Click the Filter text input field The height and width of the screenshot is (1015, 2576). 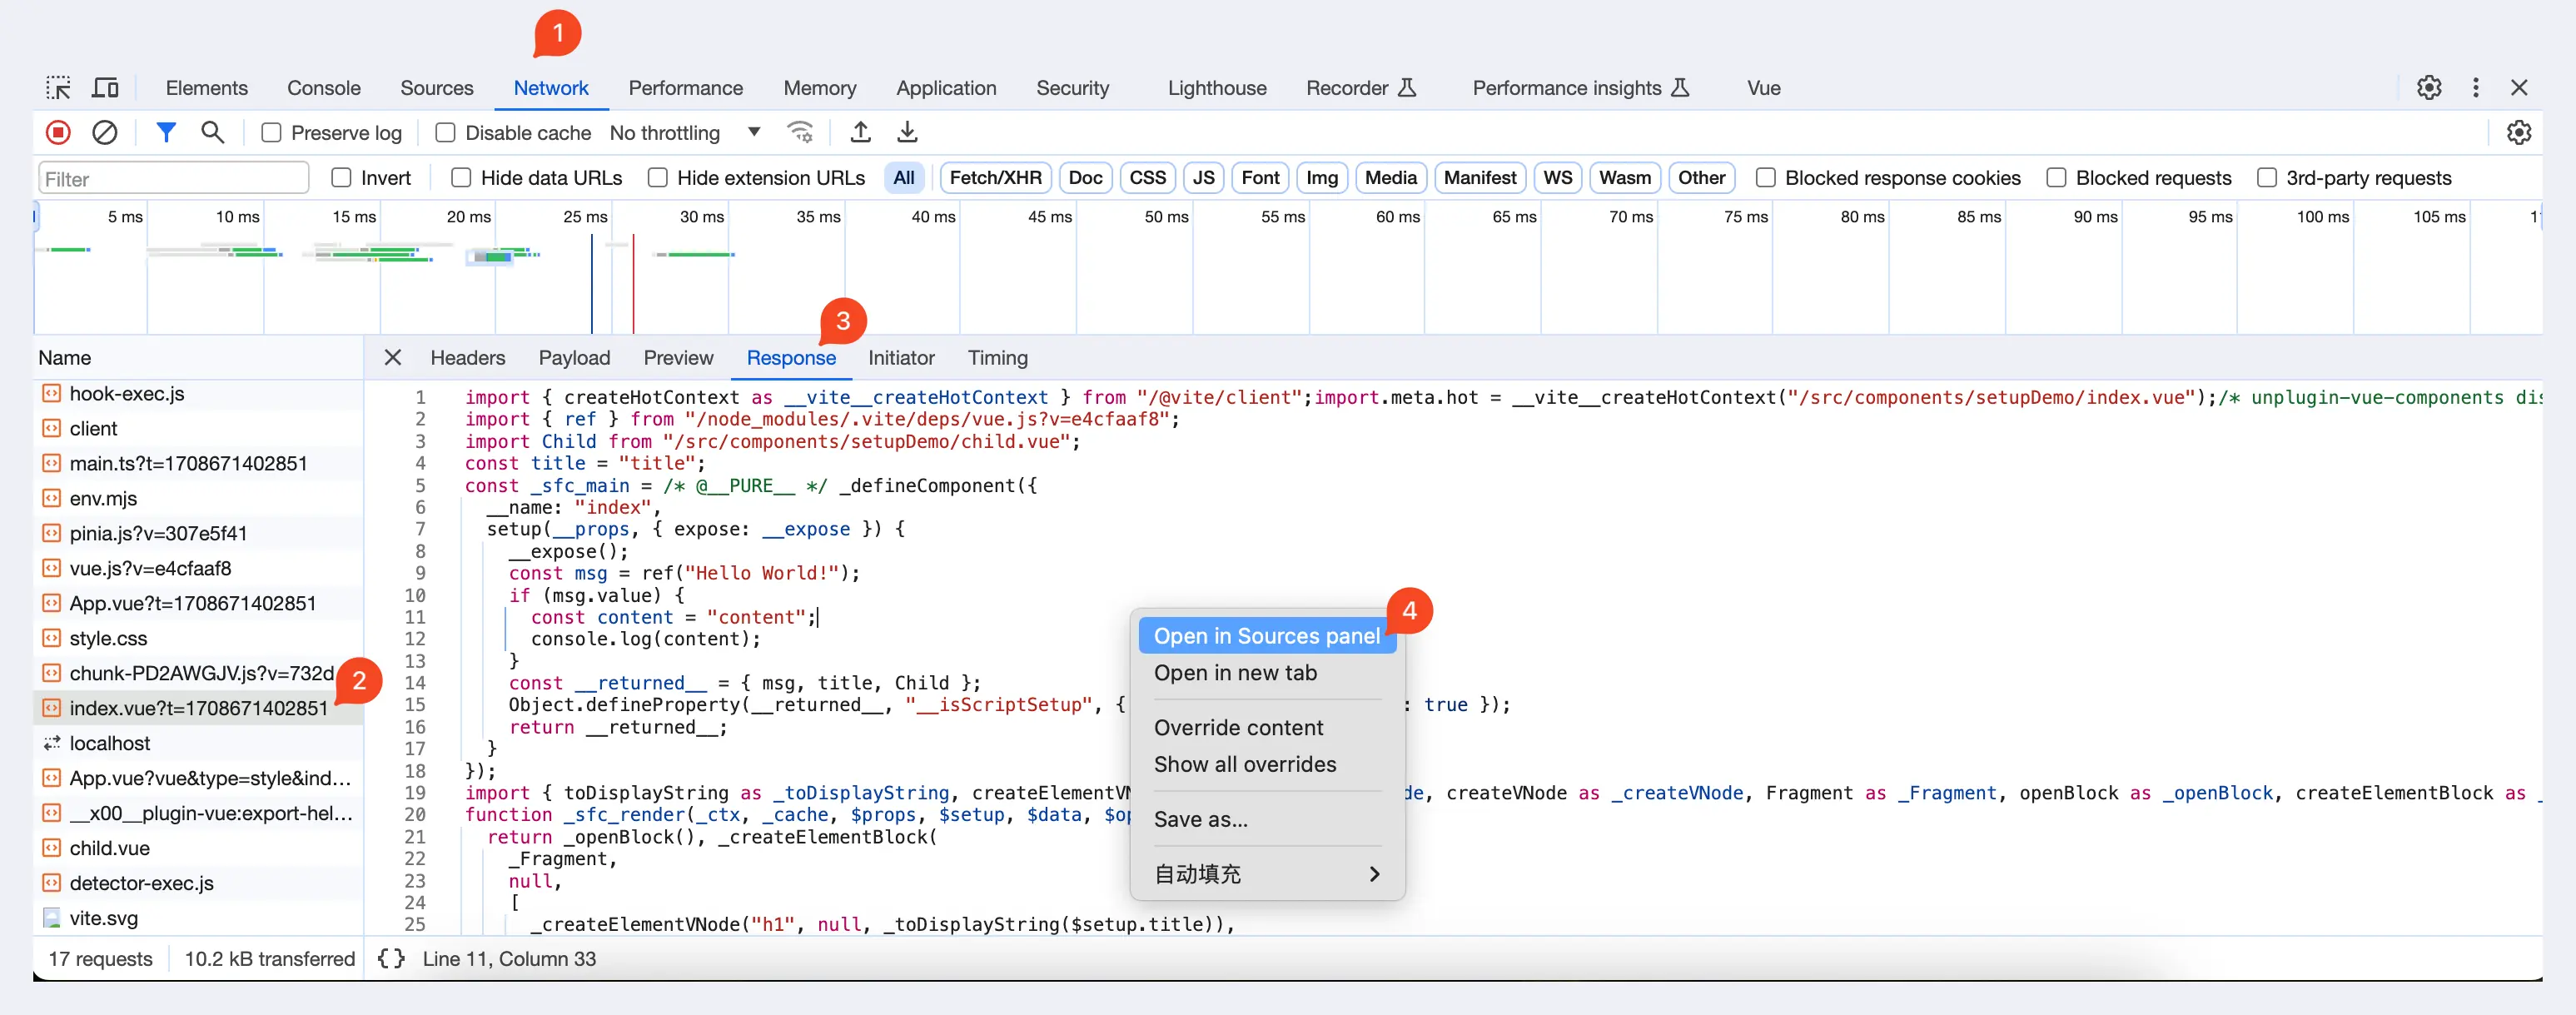pyautogui.click(x=173, y=179)
